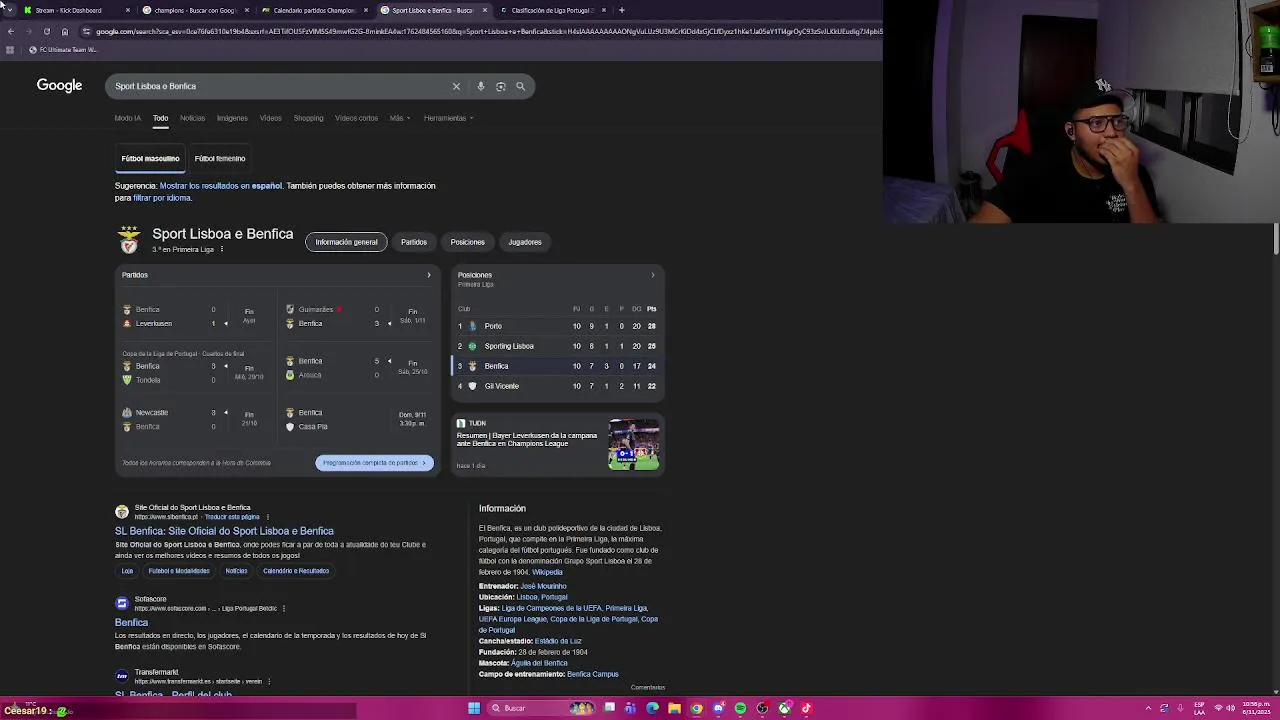The image size is (1280, 720).
Task: Open the Google logo homepage
Action: pyautogui.click(x=59, y=85)
